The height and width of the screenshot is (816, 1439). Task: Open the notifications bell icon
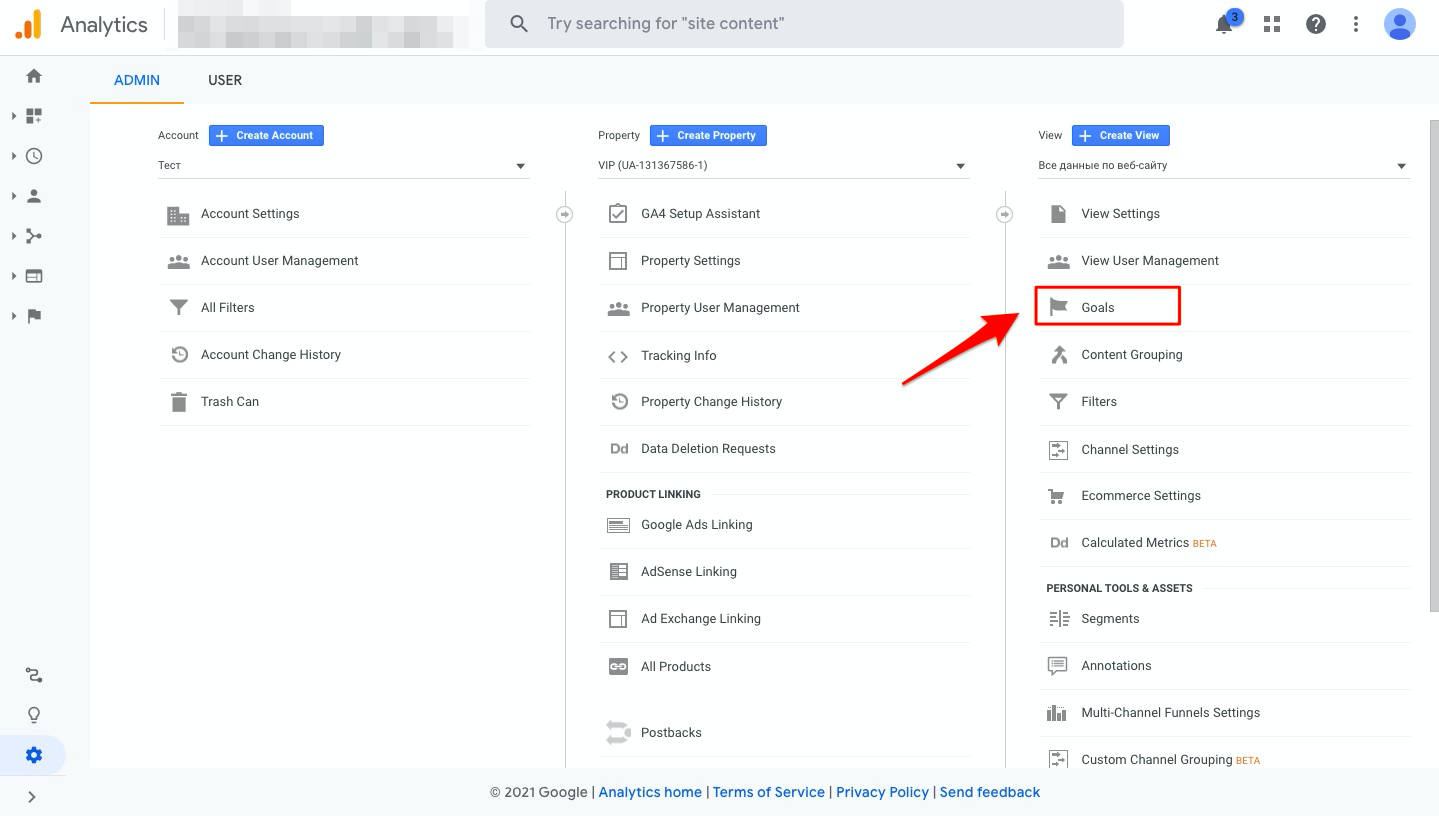pyautogui.click(x=1224, y=25)
